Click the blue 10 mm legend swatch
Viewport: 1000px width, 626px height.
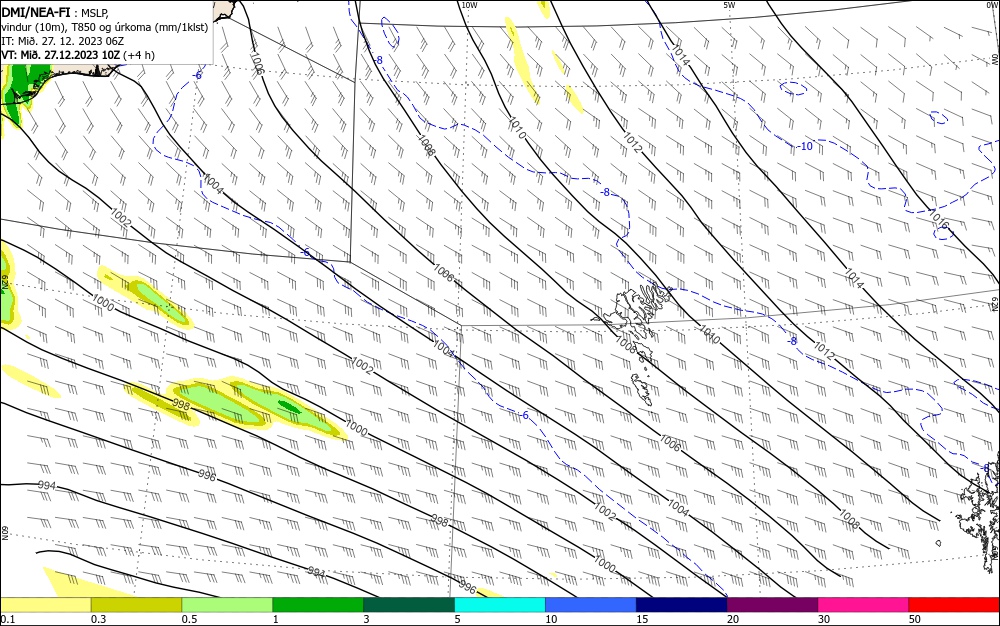pos(591,605)
